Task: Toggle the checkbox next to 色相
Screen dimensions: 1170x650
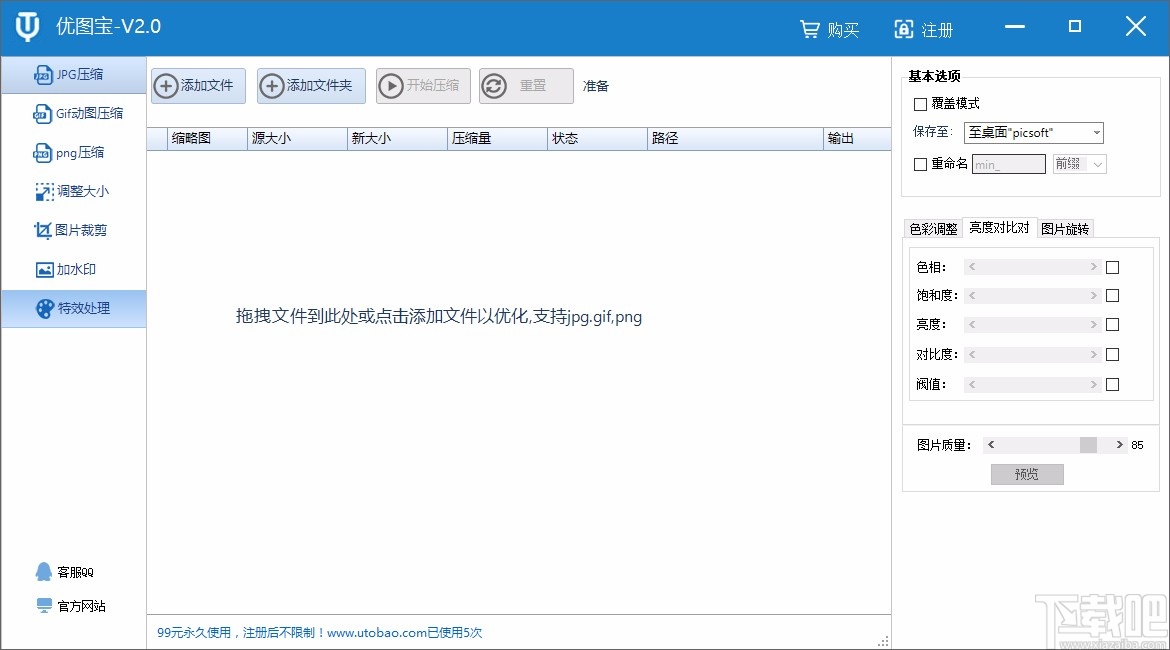Action: 1110,266
